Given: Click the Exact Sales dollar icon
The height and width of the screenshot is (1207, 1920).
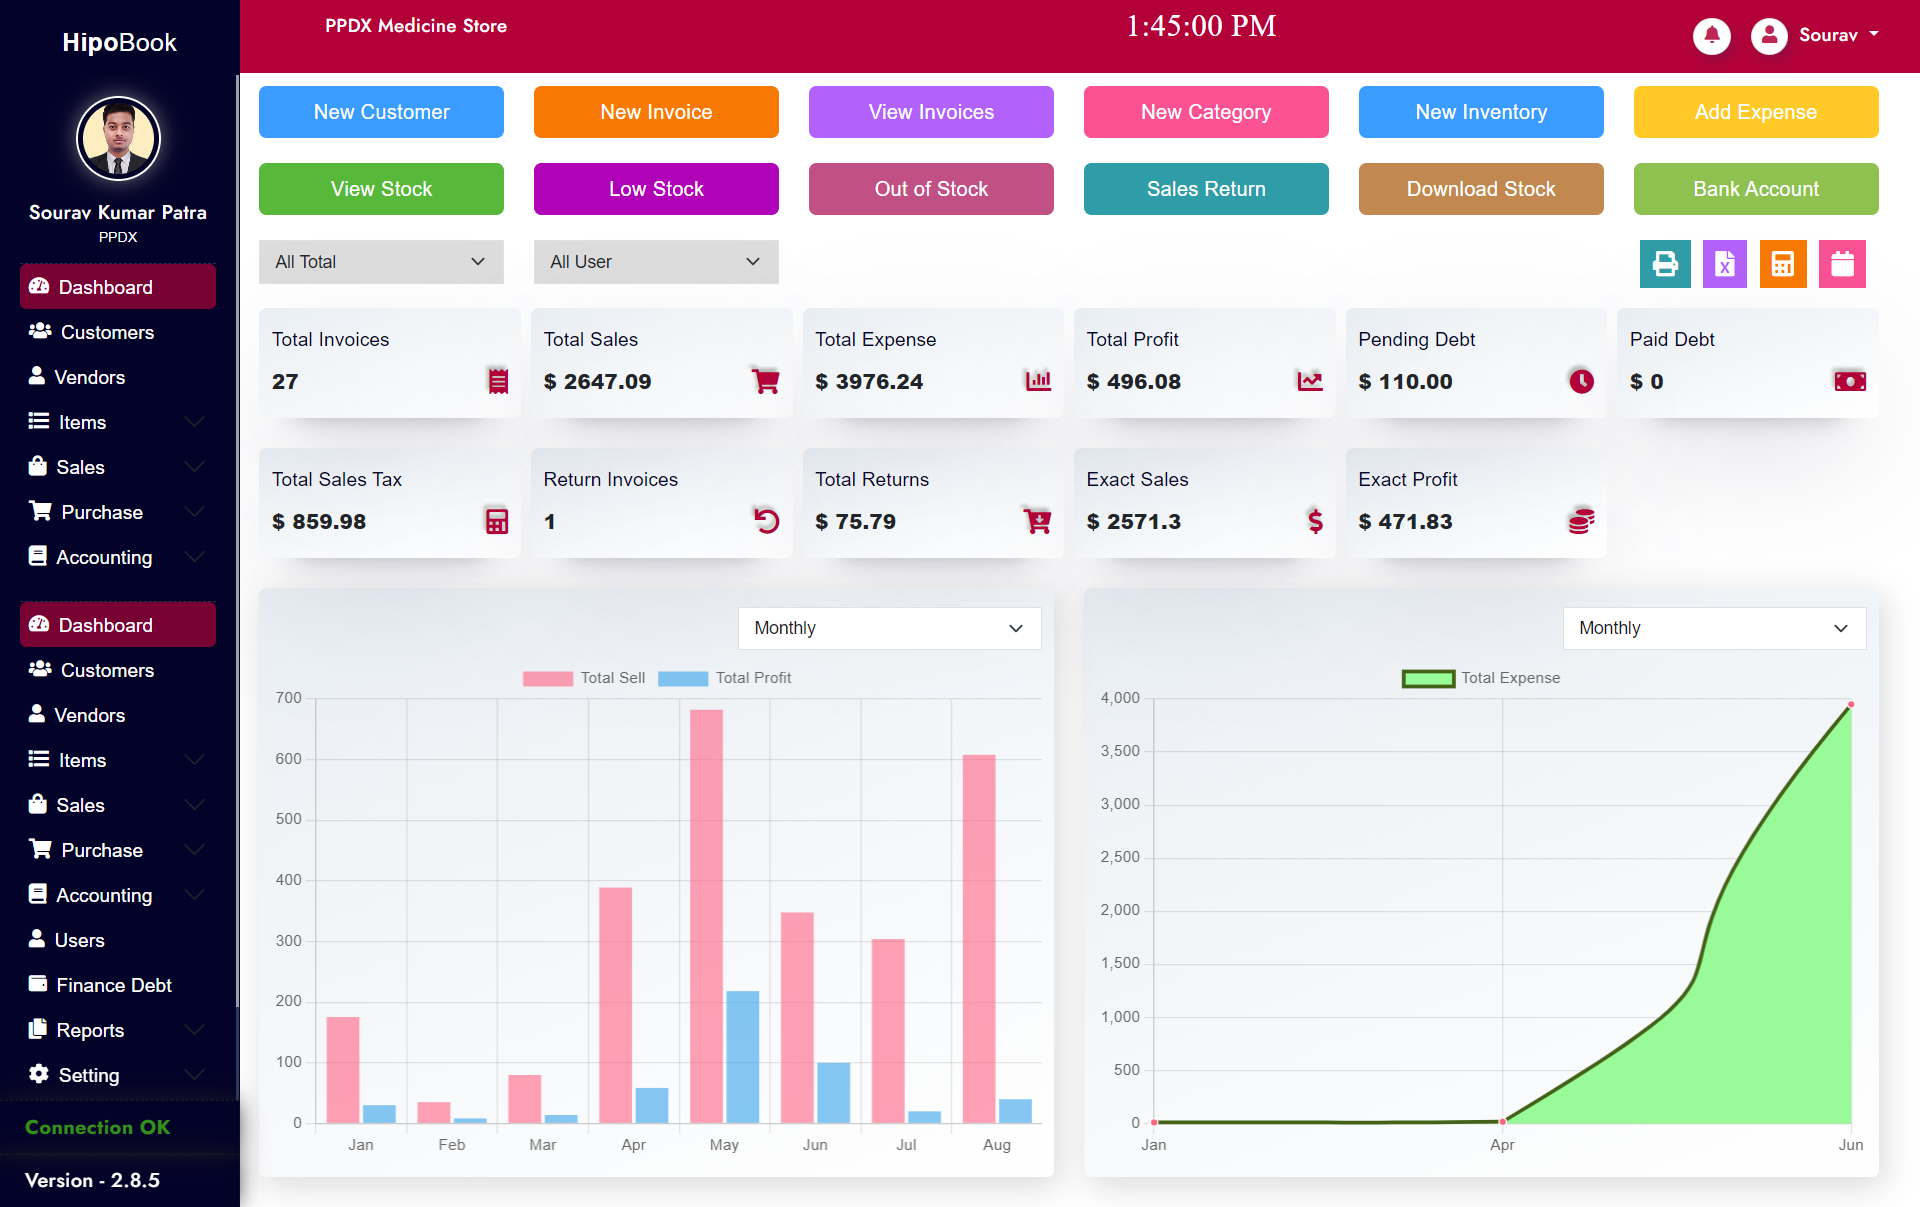Looking at the screenshot, I should (1315, 521).
